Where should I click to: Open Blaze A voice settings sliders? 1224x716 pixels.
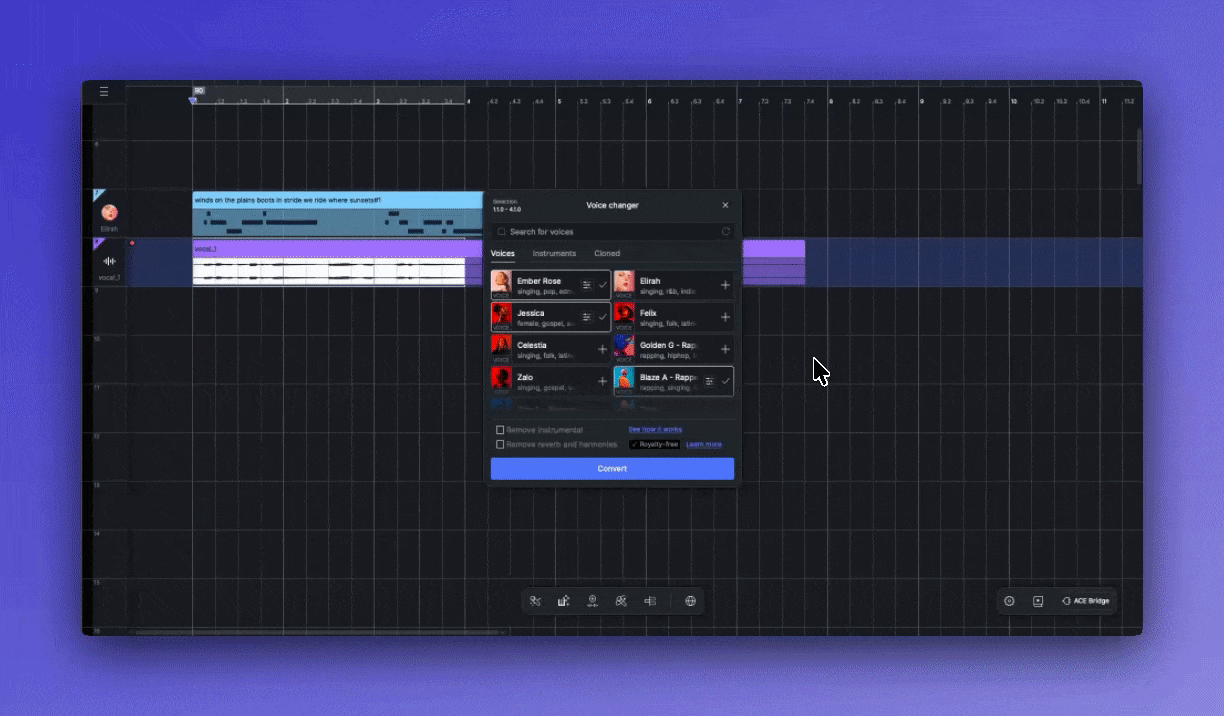tap(709, 381)
